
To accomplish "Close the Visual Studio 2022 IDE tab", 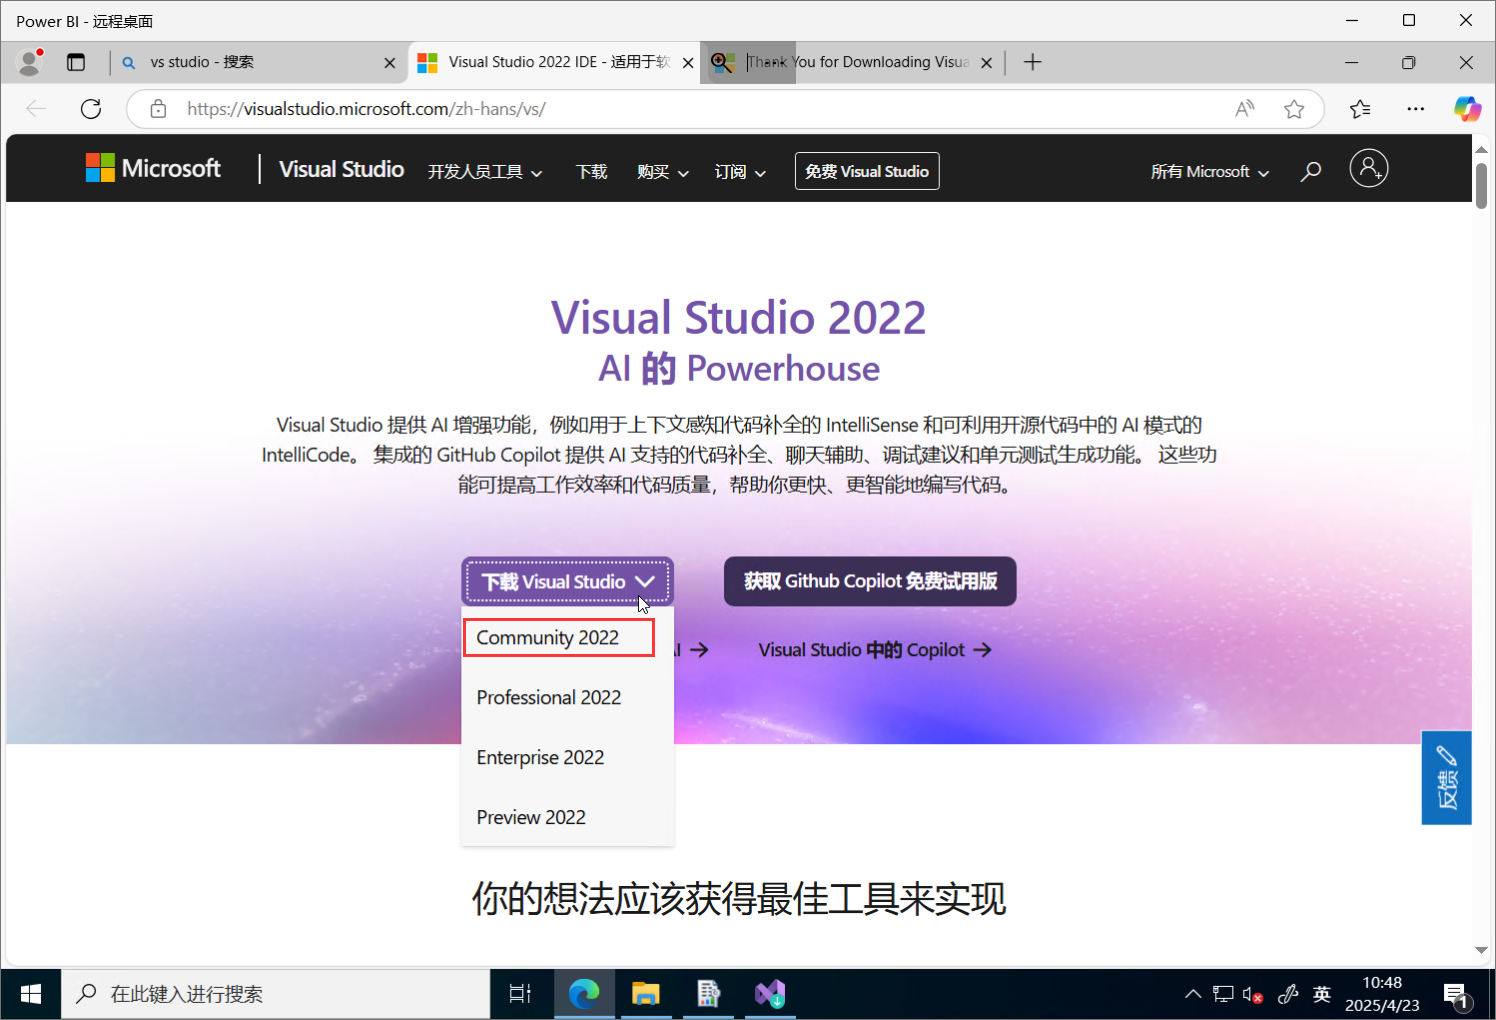I will [688, 63].
